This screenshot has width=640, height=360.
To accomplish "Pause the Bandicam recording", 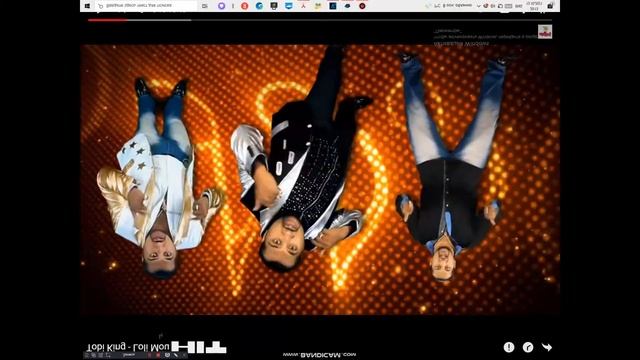I will point(149,355).
